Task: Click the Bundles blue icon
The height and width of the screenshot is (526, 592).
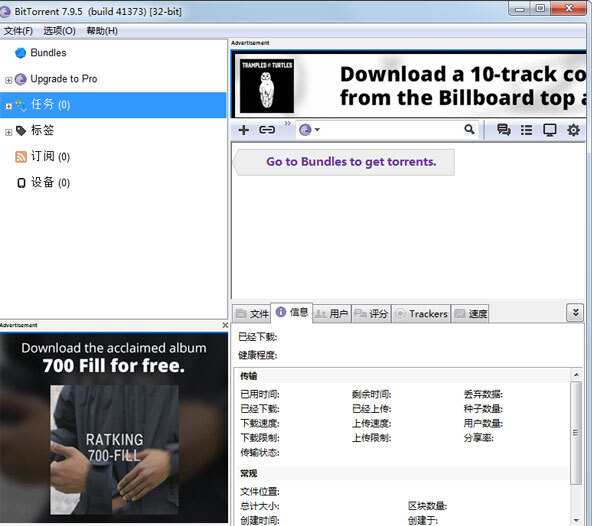Action: pyautogui.click(x=21, y=53)
